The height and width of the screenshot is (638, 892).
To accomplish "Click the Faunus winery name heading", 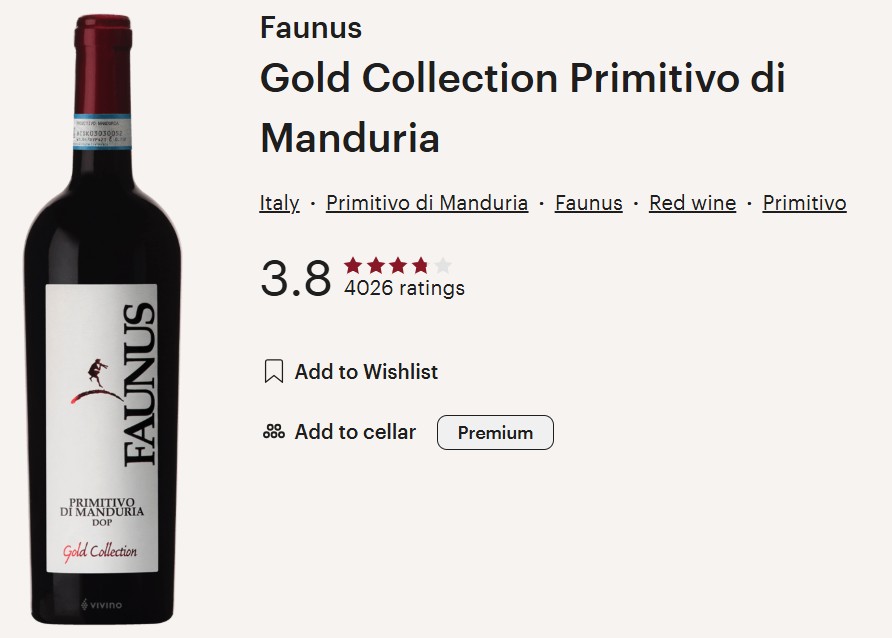I will tap(311, 28).
